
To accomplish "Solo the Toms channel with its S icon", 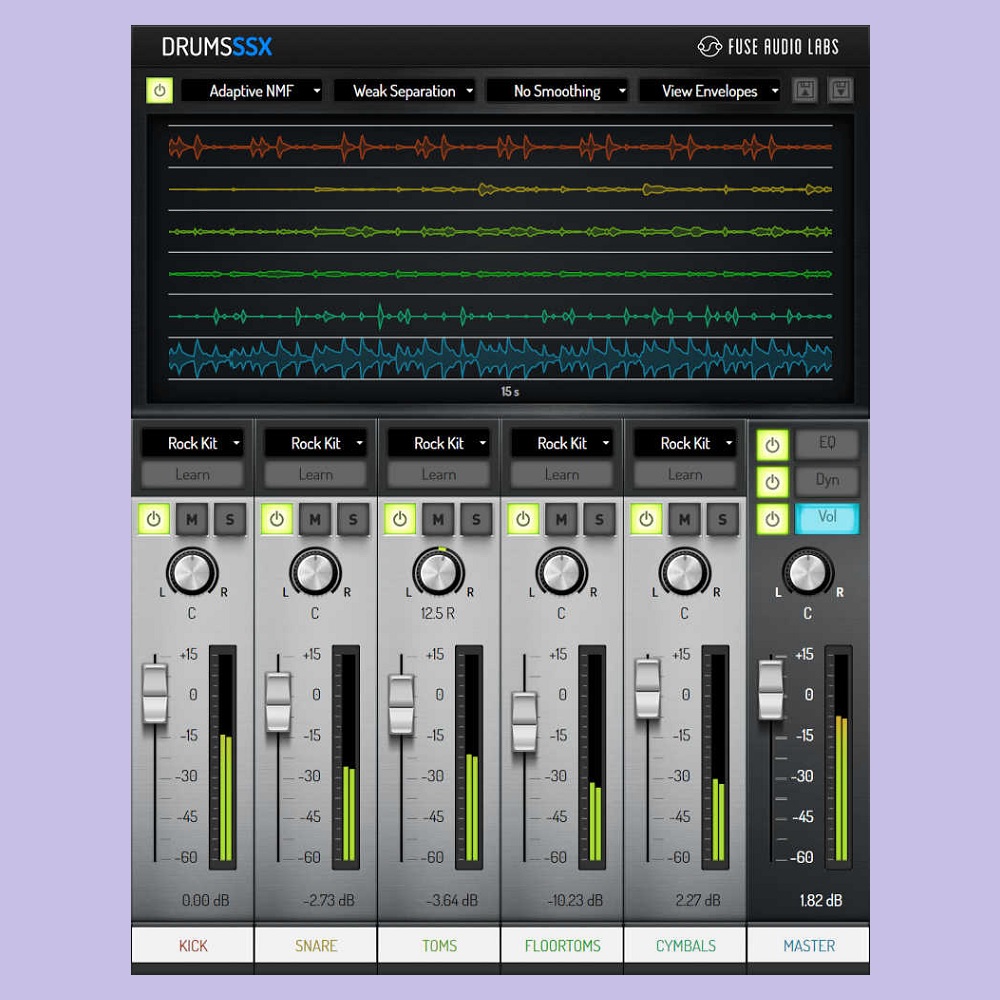I will point(475,519).
